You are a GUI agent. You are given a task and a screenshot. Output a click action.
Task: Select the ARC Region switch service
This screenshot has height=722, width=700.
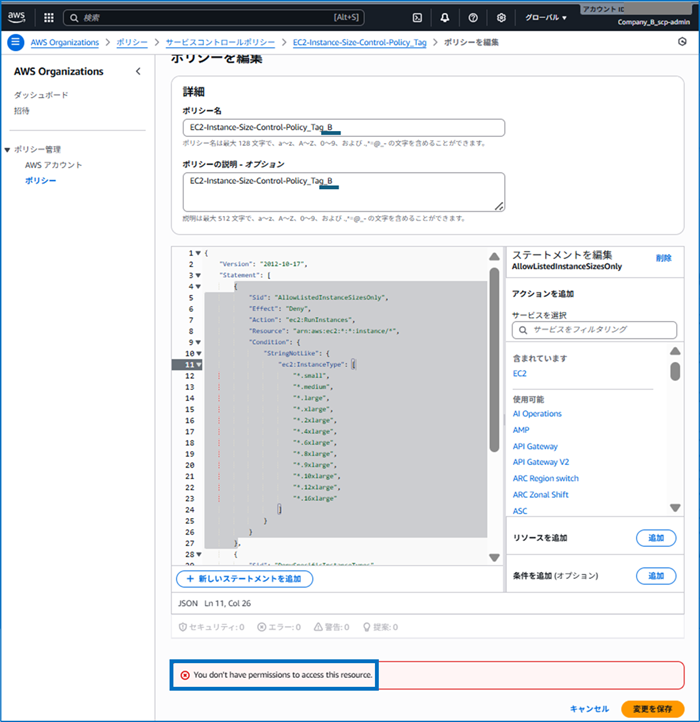coord(546,478)
